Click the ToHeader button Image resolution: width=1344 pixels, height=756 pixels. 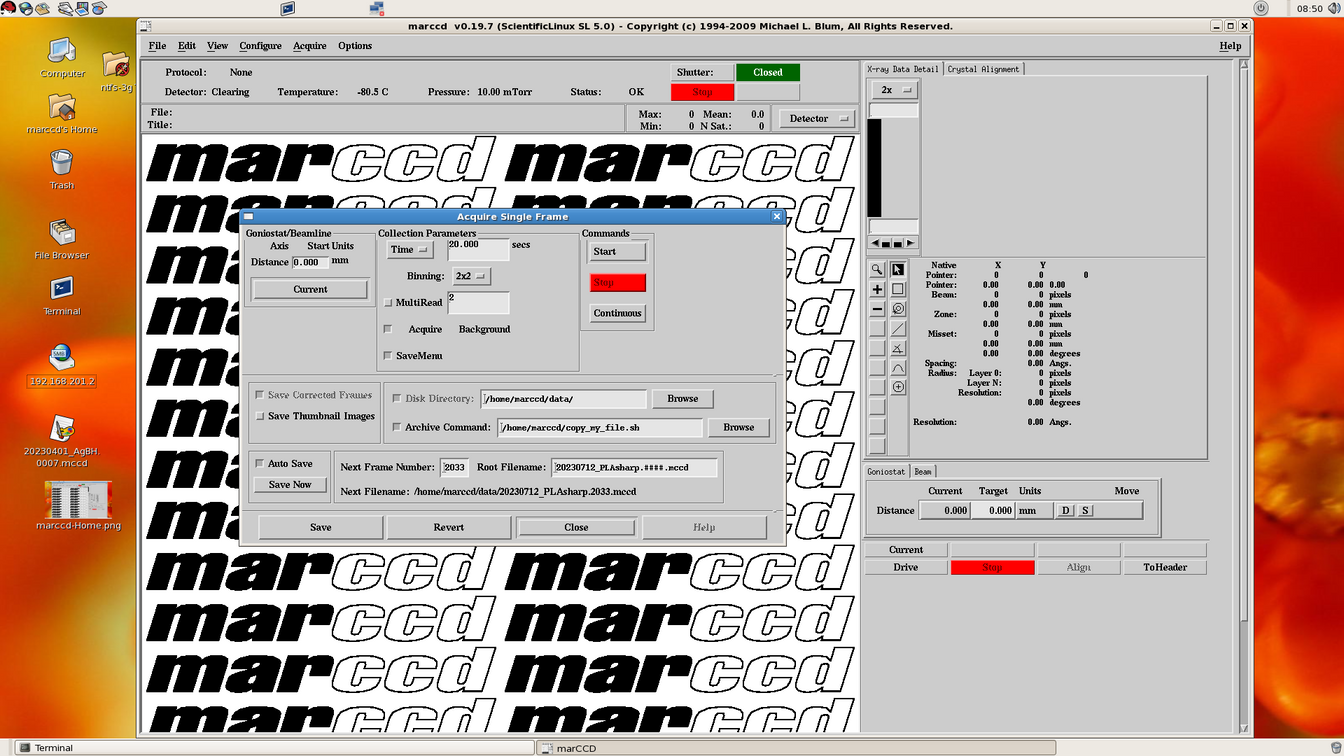click(1165, 567)
